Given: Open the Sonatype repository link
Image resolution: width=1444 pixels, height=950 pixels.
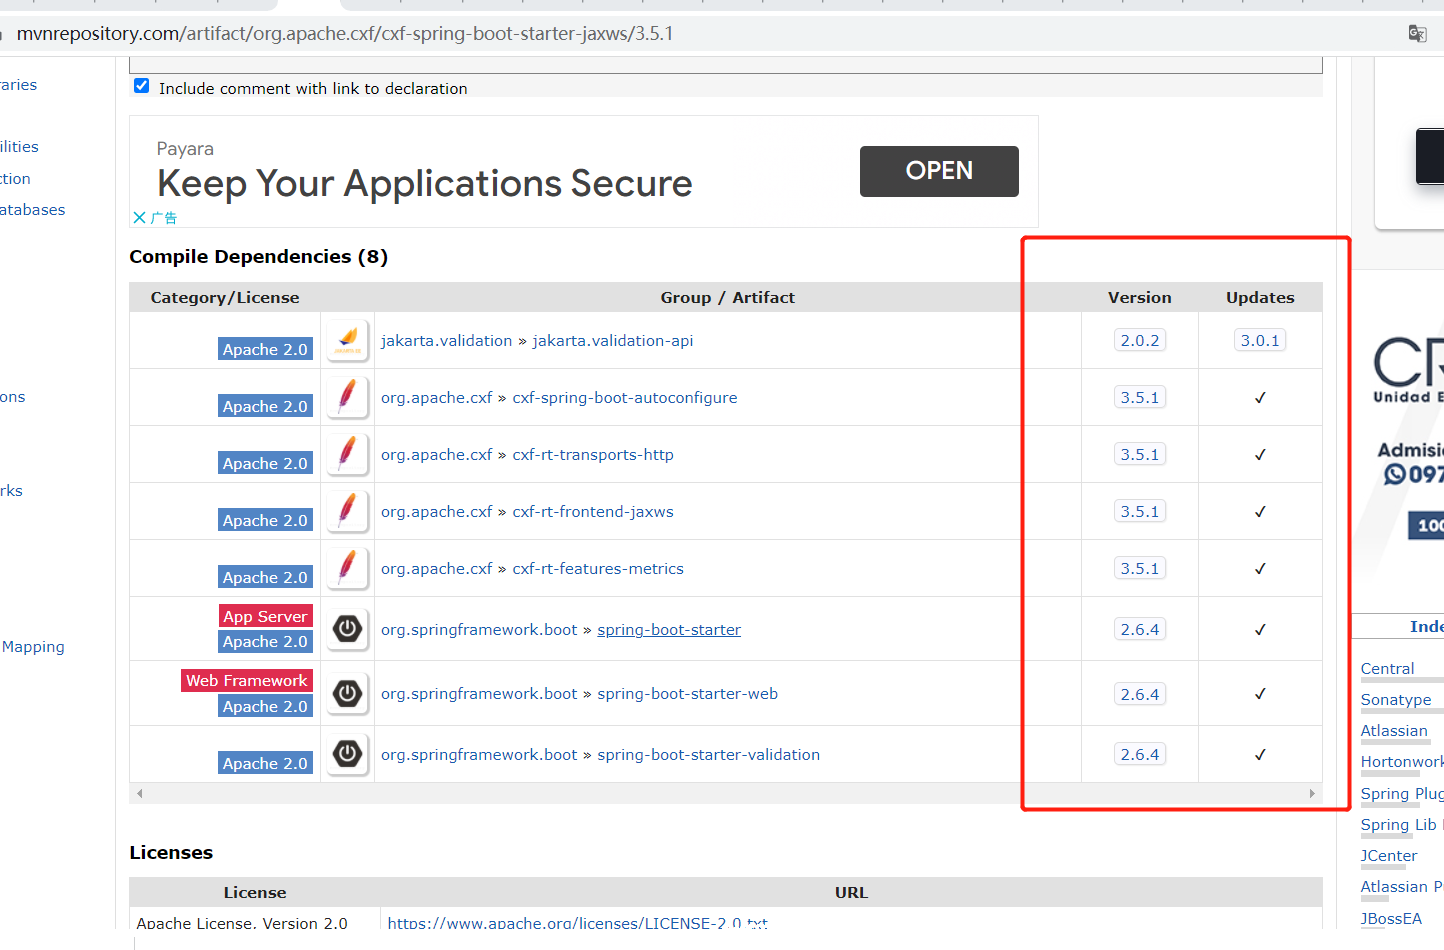Looking at the screenshot, I should coord(1396,700).
